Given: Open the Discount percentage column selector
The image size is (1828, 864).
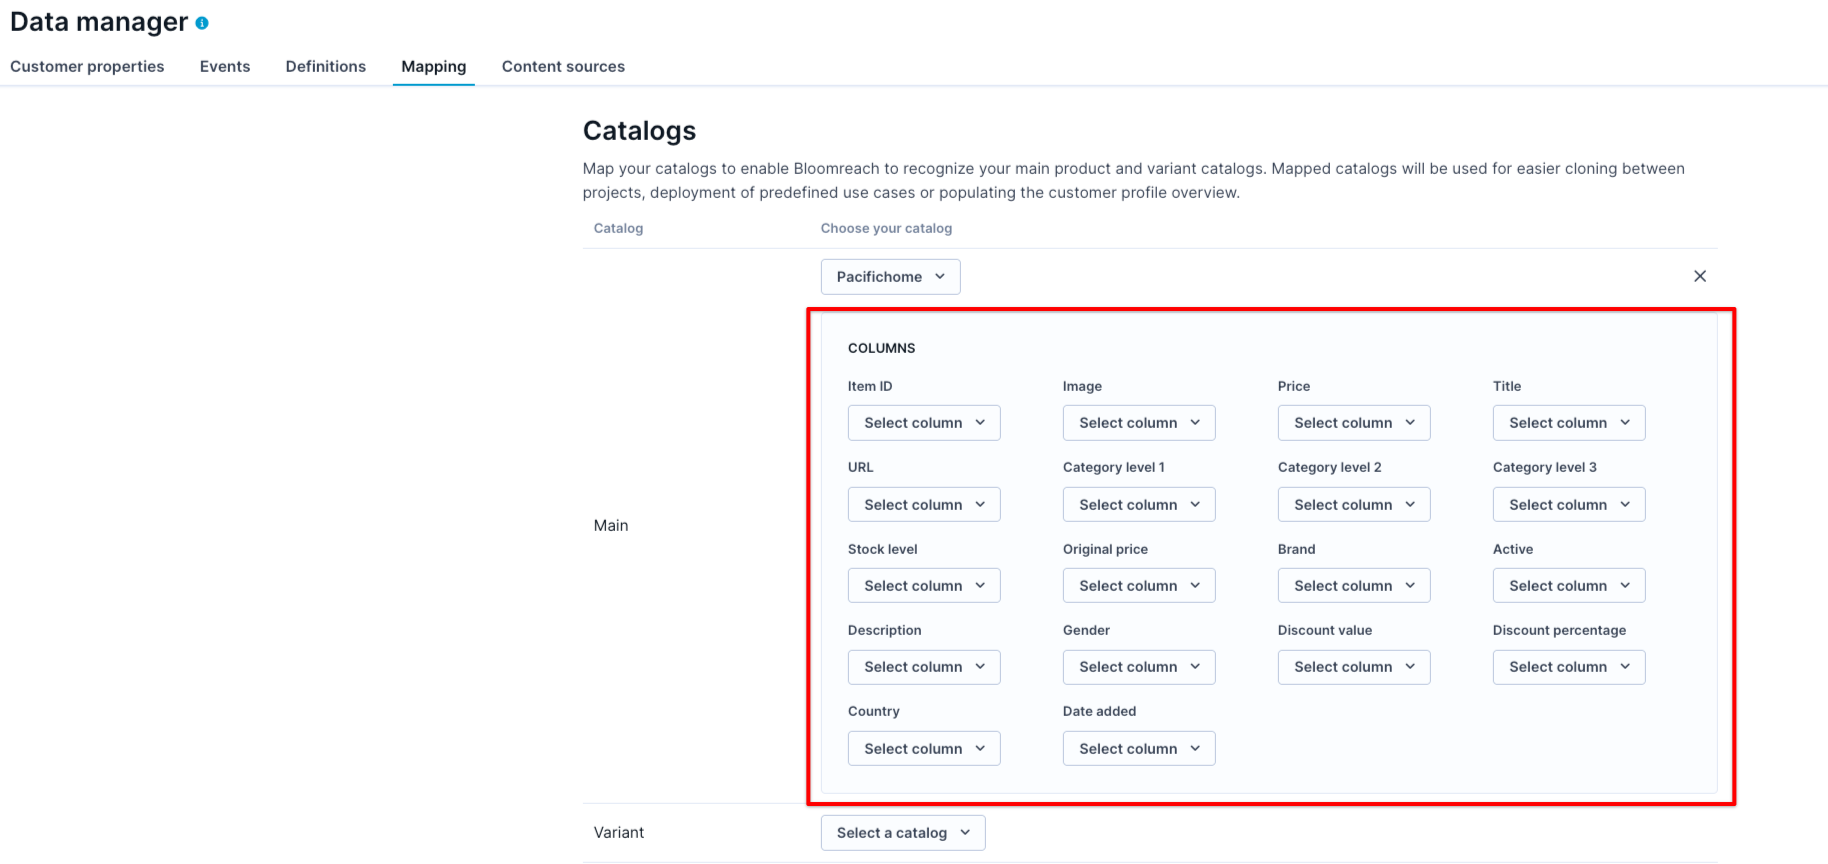Looking at the screenshot, I should 1568,667.
